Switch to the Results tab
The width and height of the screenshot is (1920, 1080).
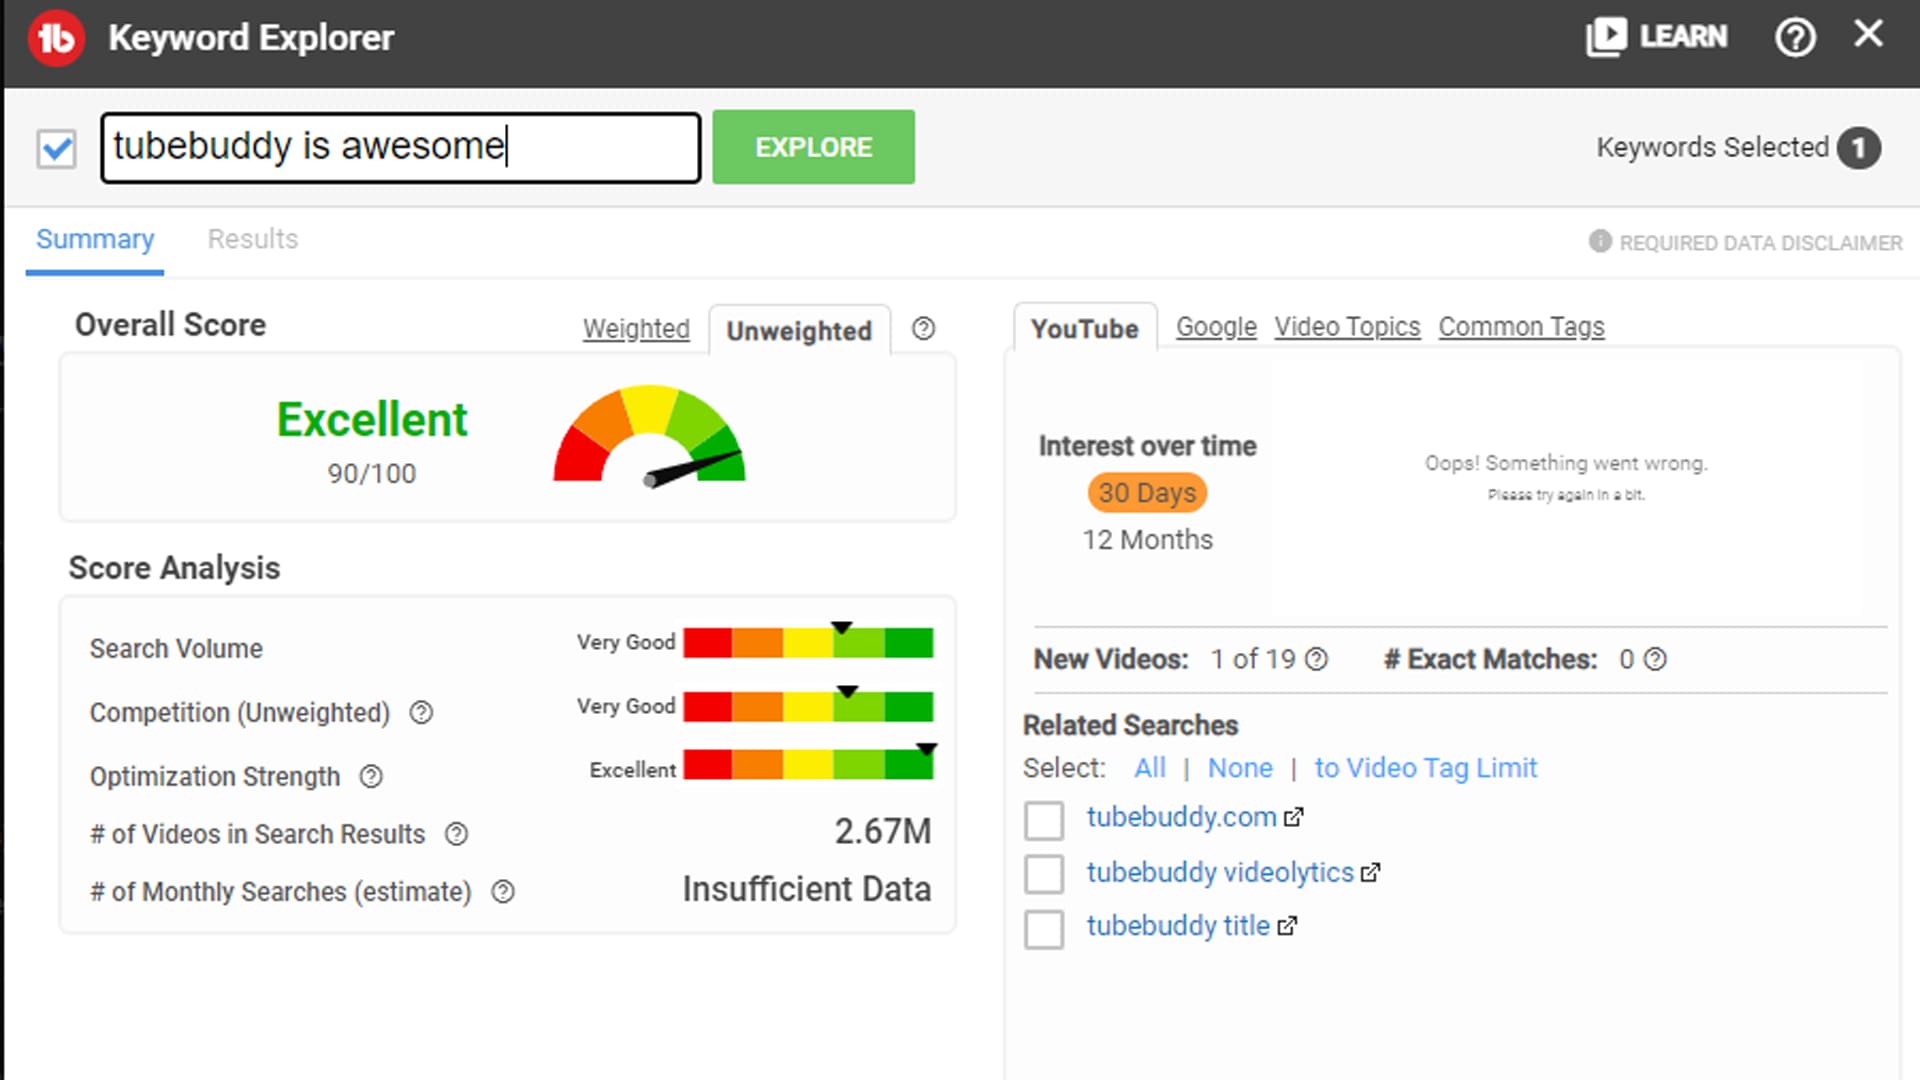tap(253, 239)
